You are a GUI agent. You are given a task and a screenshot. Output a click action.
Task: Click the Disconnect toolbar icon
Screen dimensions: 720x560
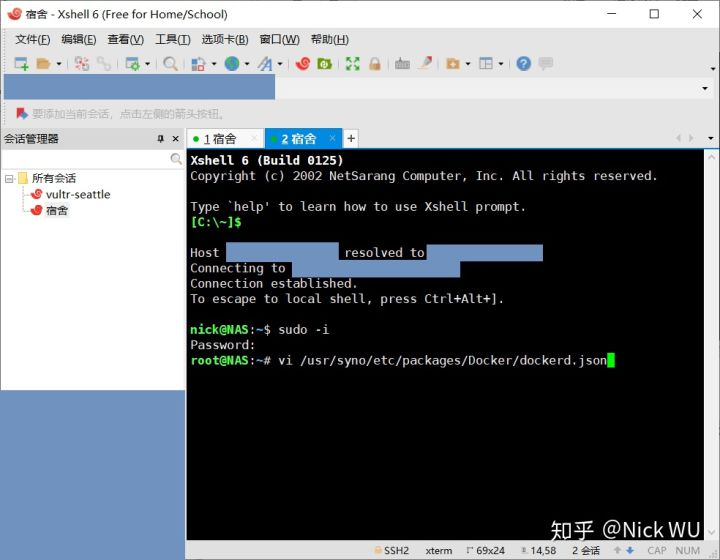[82, 63]
